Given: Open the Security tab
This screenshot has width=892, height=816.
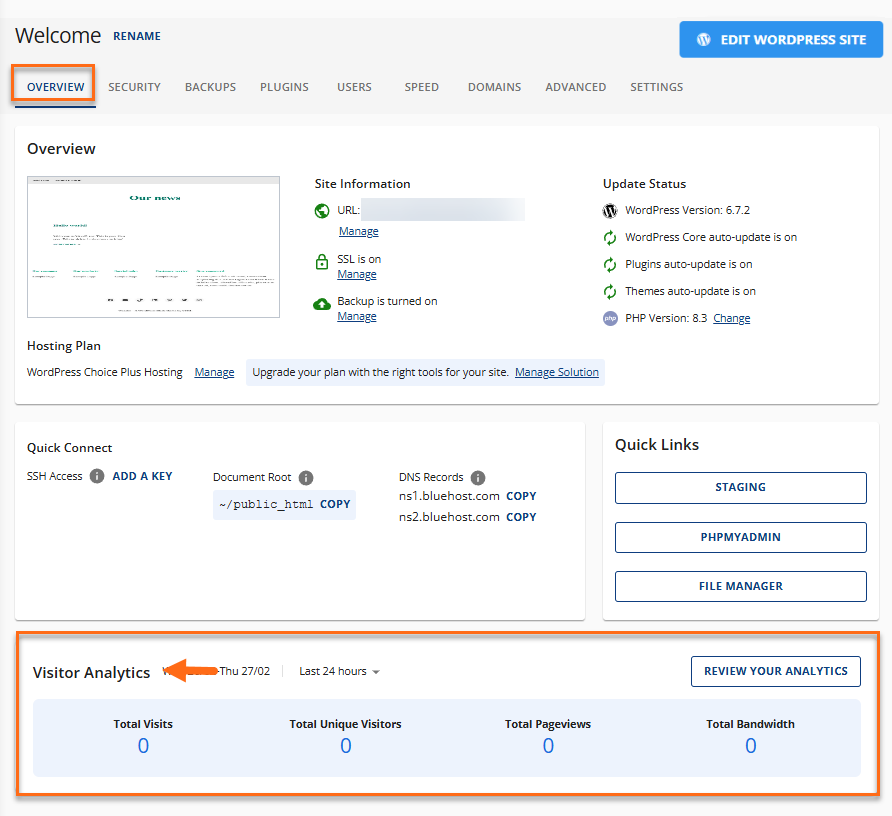Looking at the screenshot, I should pos(134,87).
